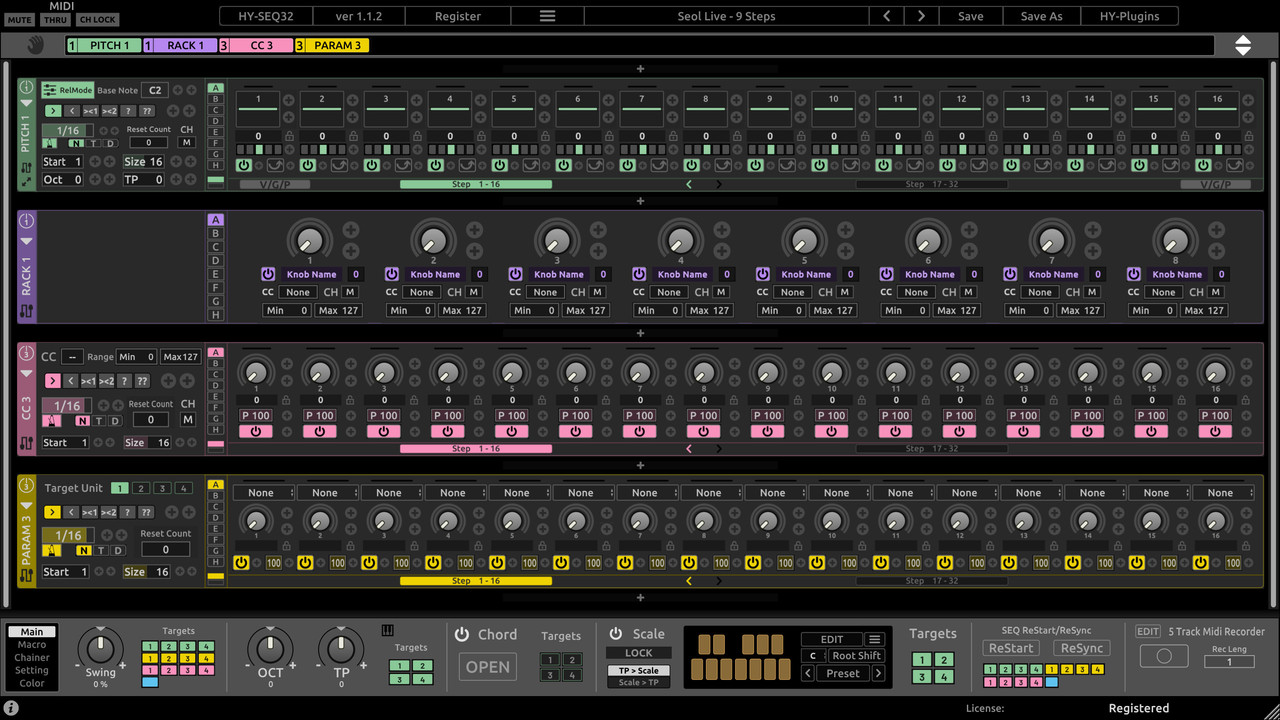Collapse the CC 3 track triangle
1280x720 pixels.
(27, 373)
